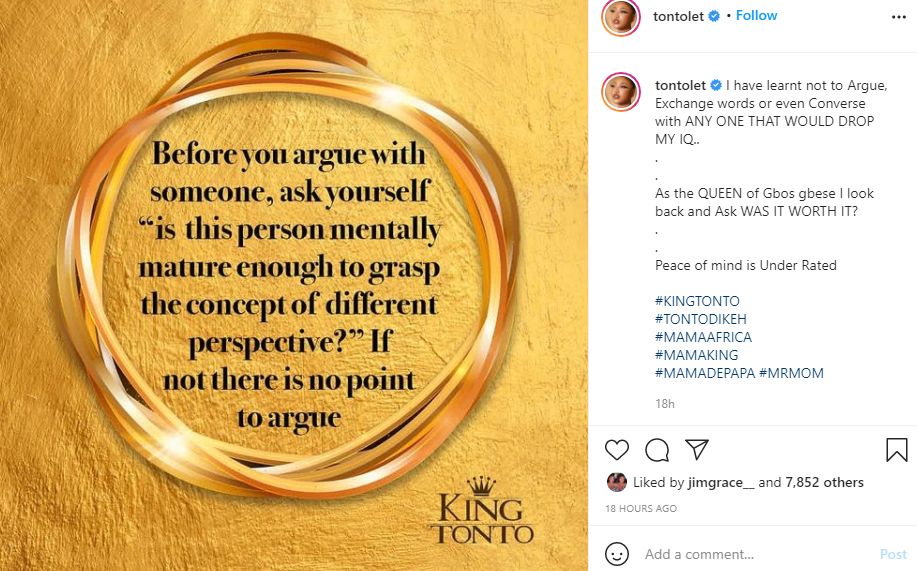This screenshot has width=917, height=571.
Task: Click tontolet header profile picture
Action: [x=621, y=18]
